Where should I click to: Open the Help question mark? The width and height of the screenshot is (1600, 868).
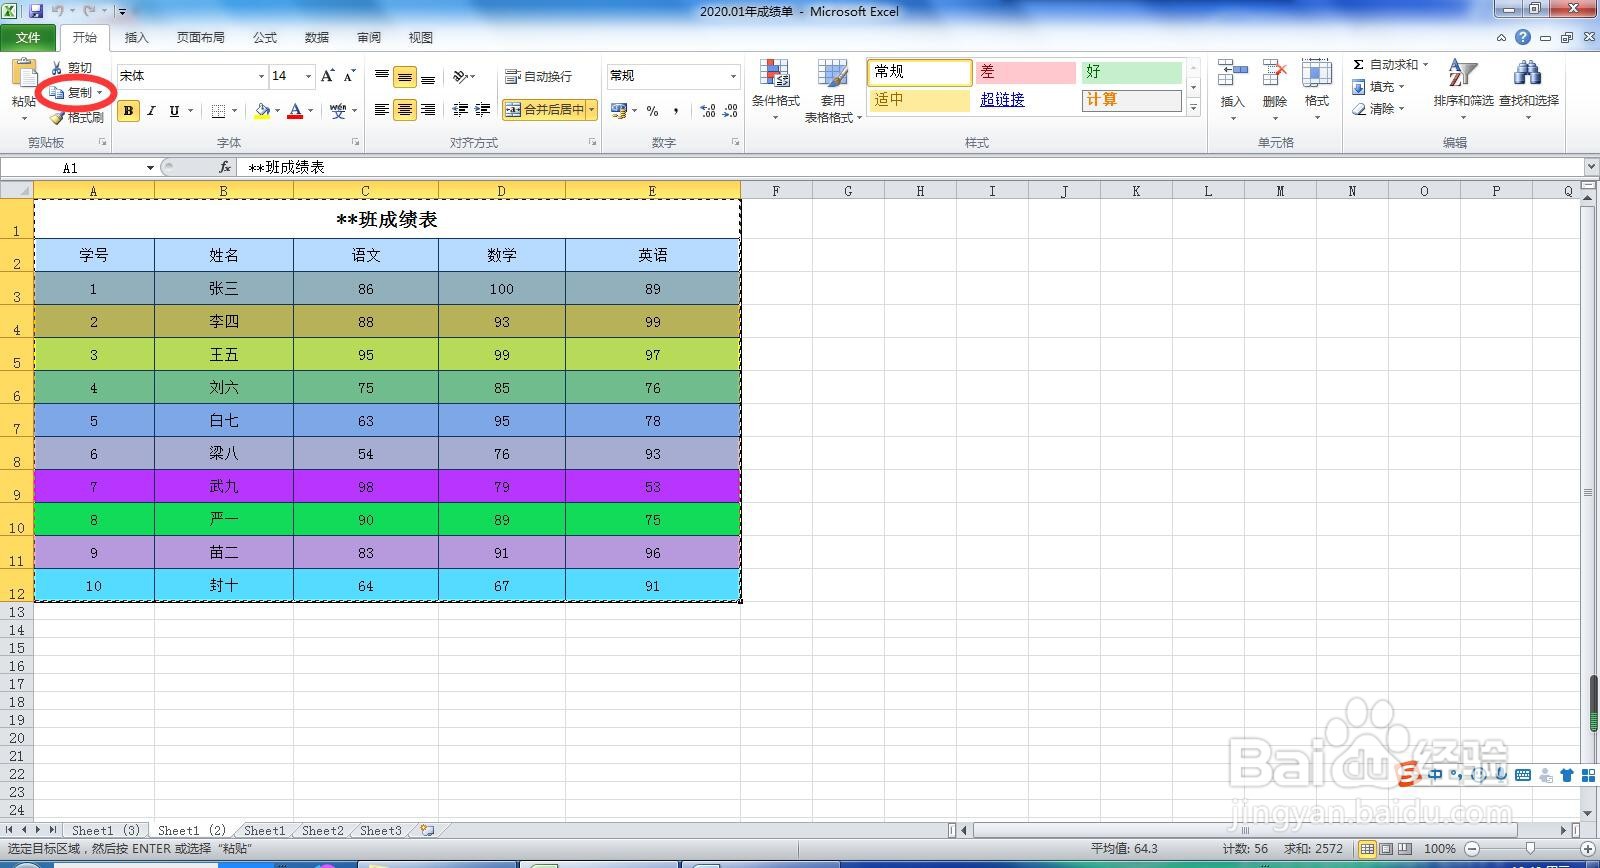[1522, 37]
